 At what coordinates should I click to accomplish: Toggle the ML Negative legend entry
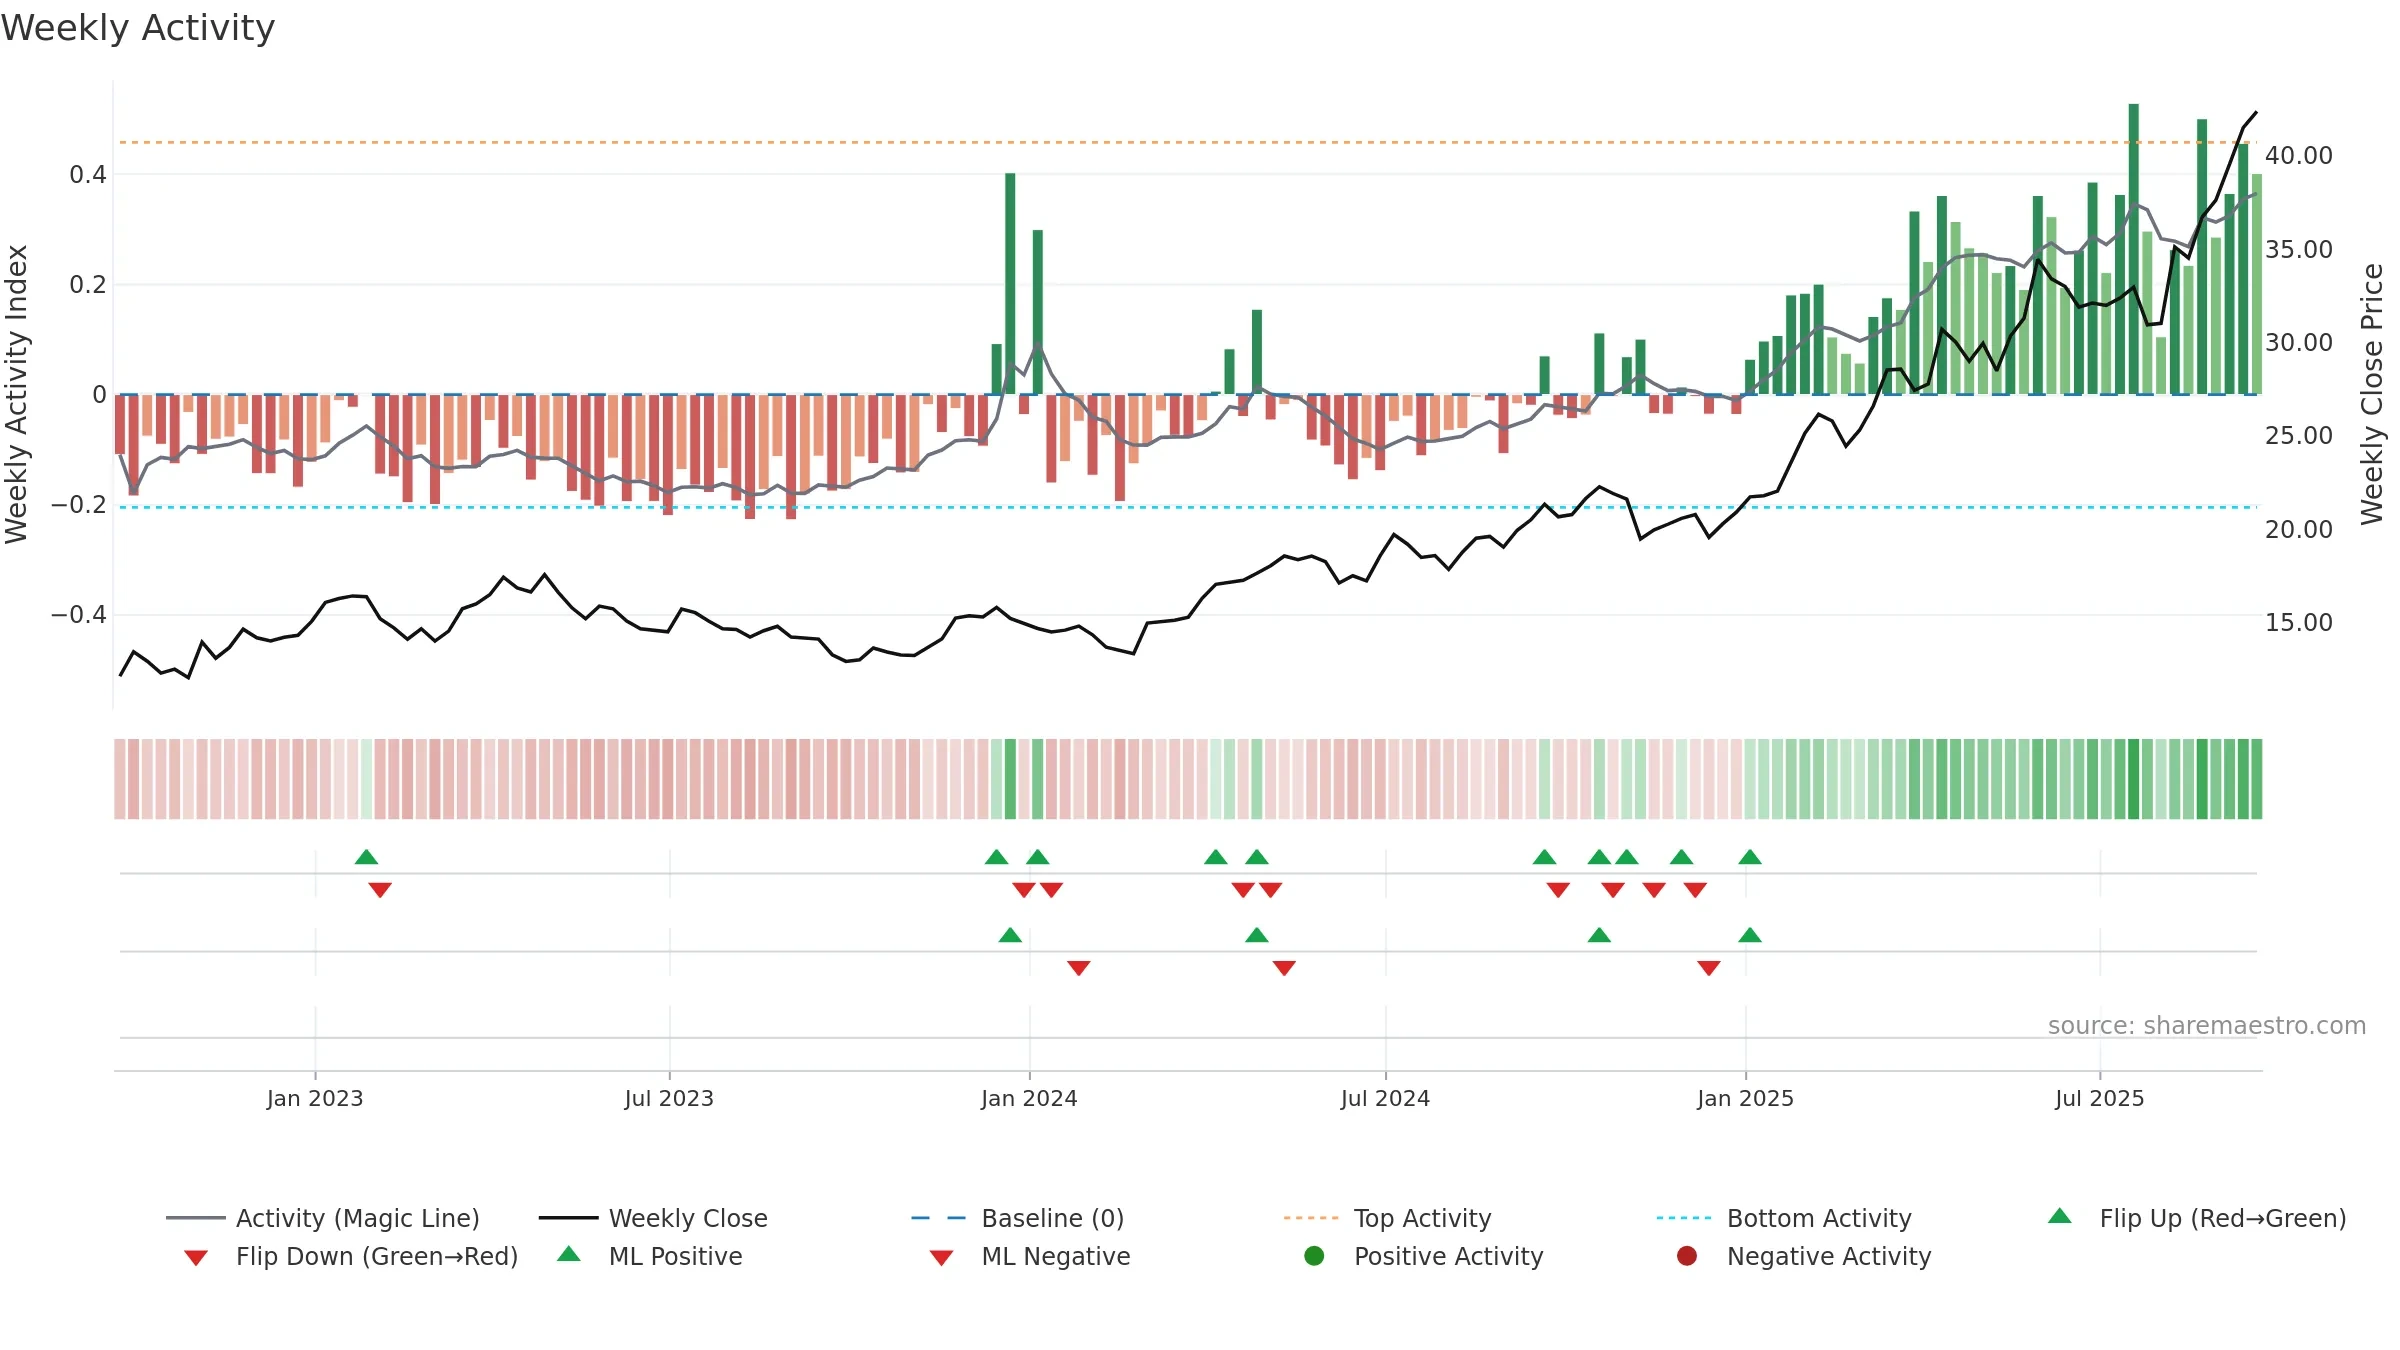coord(1030,1256)
